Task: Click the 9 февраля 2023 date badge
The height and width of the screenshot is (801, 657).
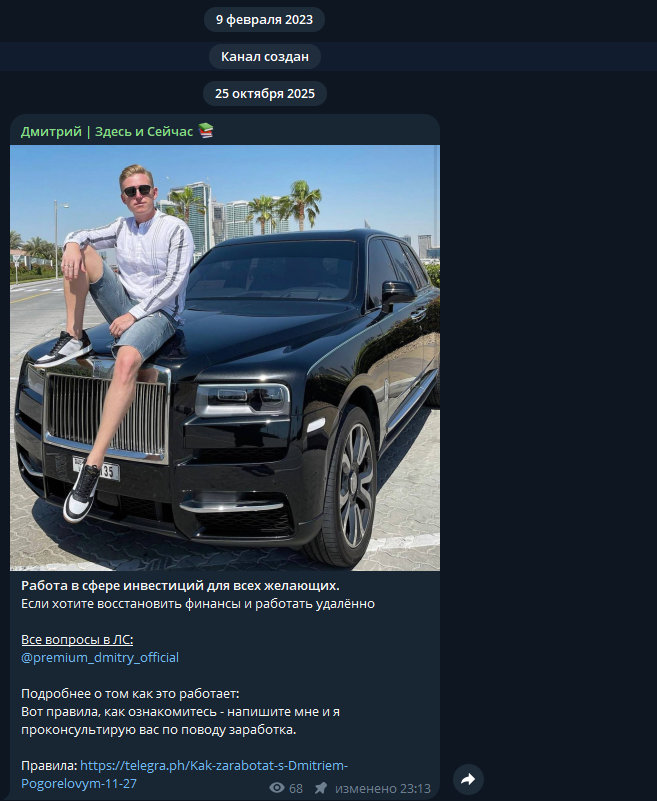Action: [264, 19]
